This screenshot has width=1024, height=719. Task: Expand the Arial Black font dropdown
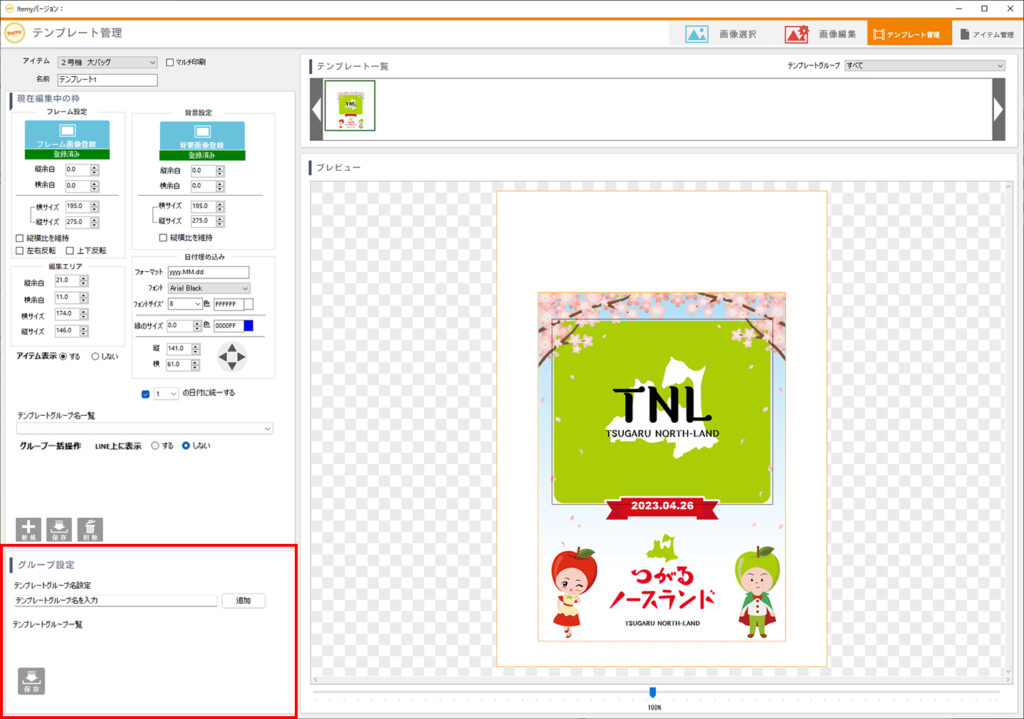(x=209, y=288)
